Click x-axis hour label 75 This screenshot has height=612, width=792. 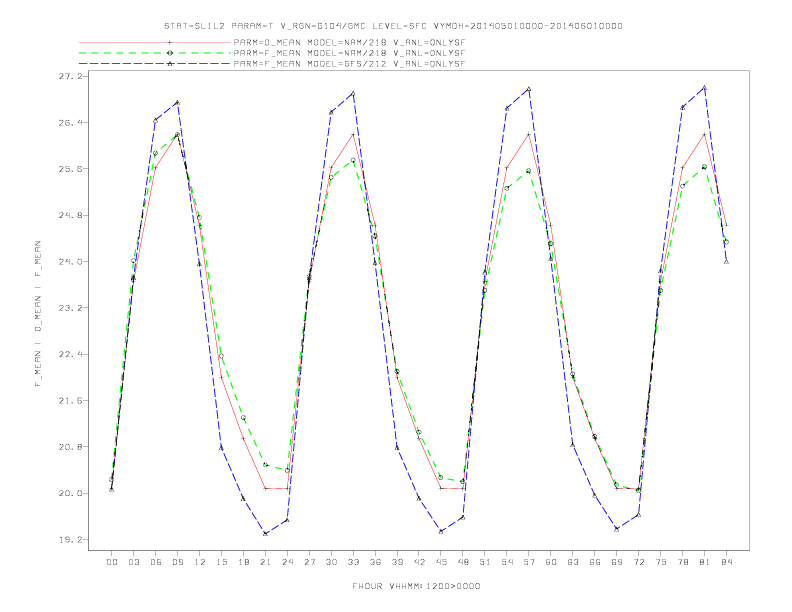pos(661,562)
